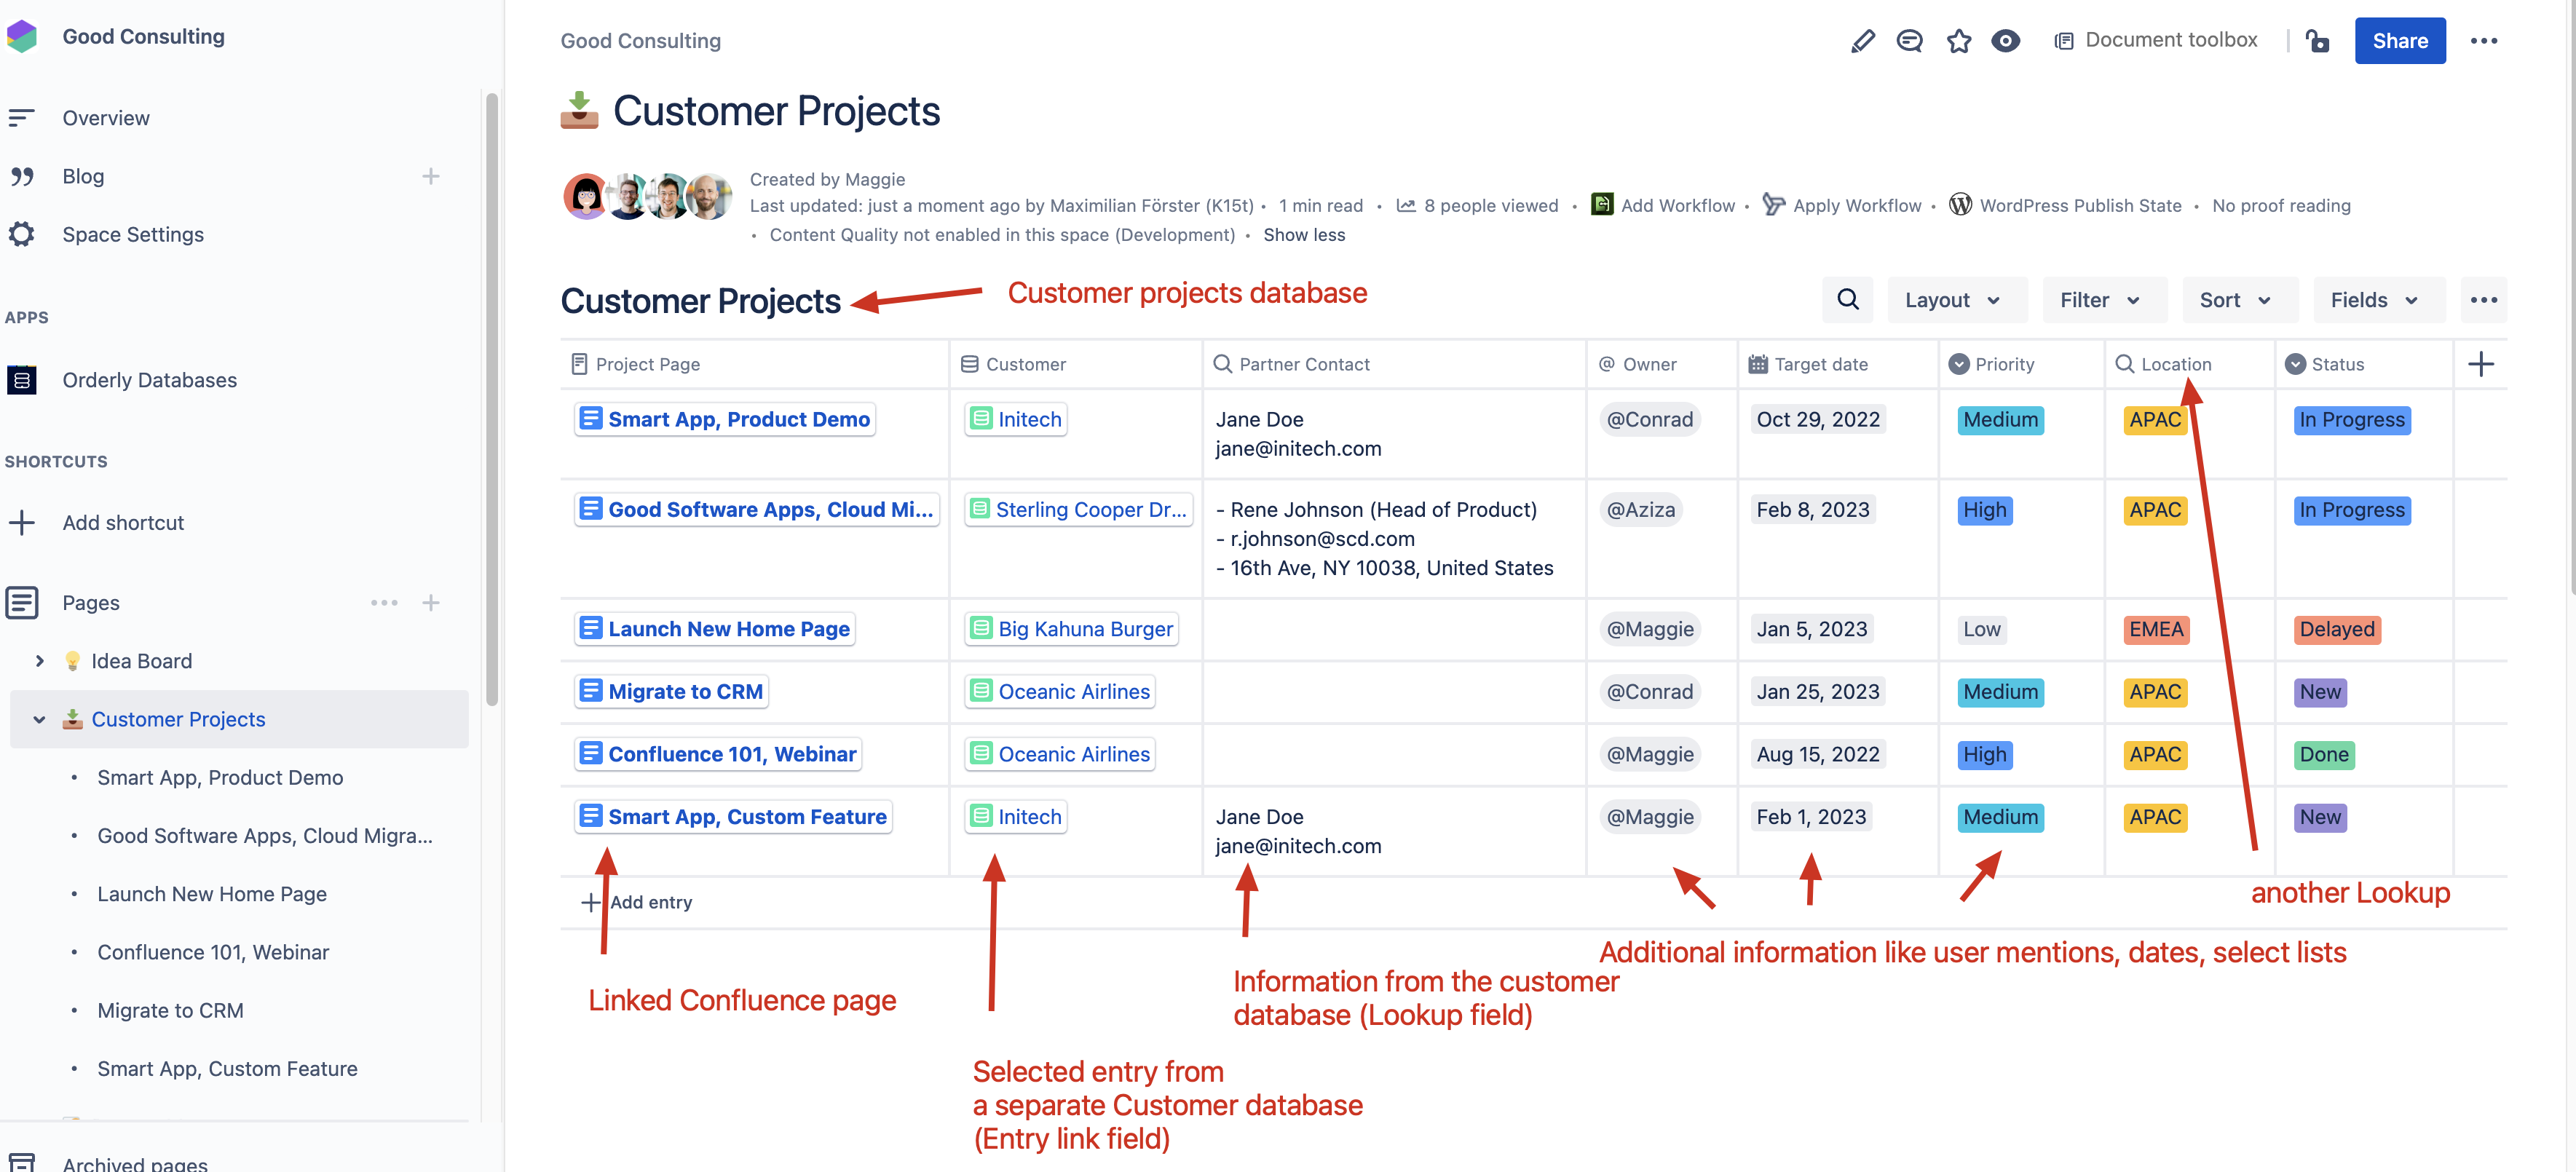Open the Pages options menu in sidebar
Viewport: 2576px width, 1172px height.
click(384, 603)
